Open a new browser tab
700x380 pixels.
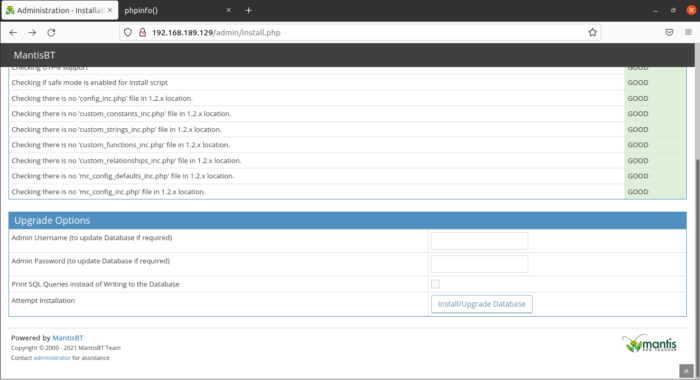249,10
